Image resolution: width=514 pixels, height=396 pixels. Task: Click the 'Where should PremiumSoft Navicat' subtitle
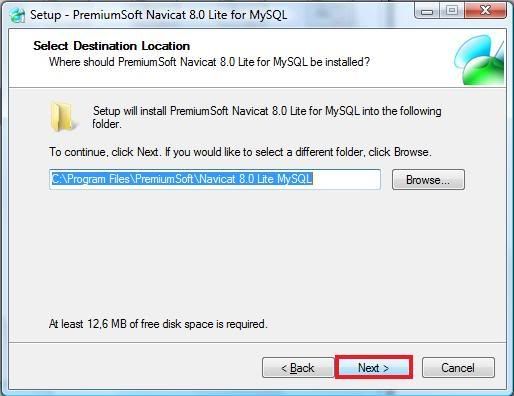pyautogui.click(x=209, y=62)
